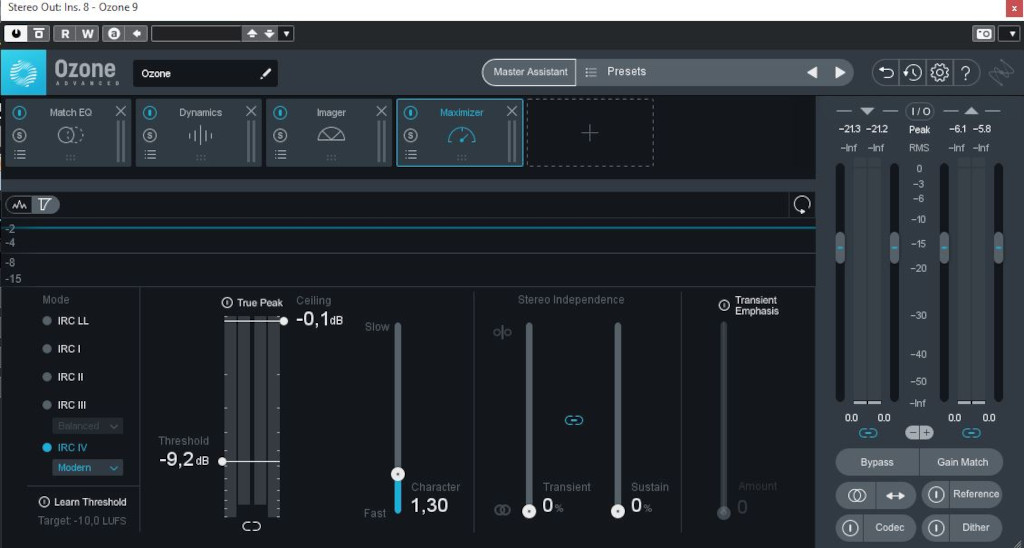Toggle the Reference button

[962, 494]
